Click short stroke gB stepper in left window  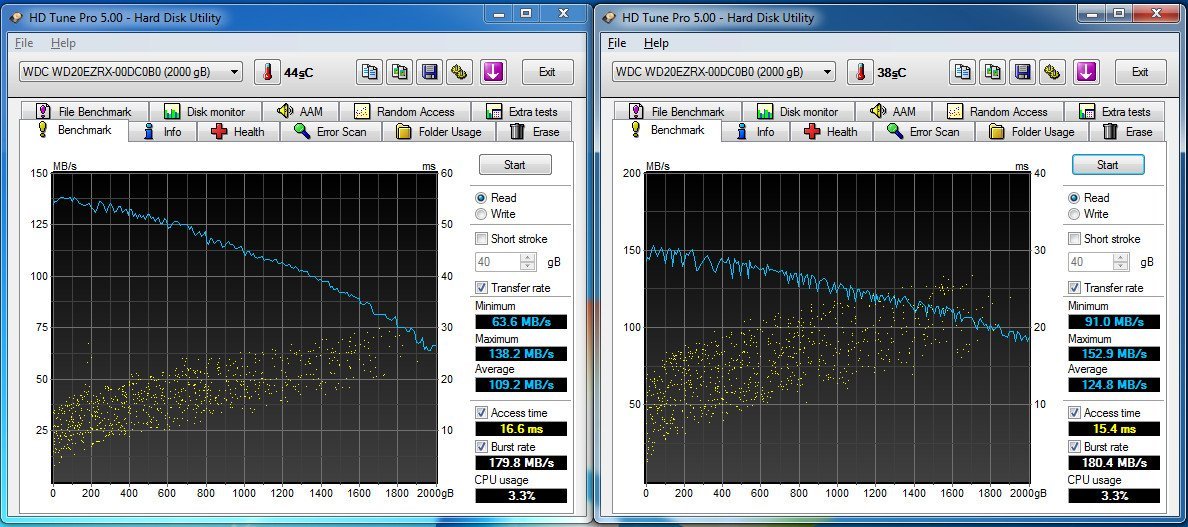click(x=528, y=262)
